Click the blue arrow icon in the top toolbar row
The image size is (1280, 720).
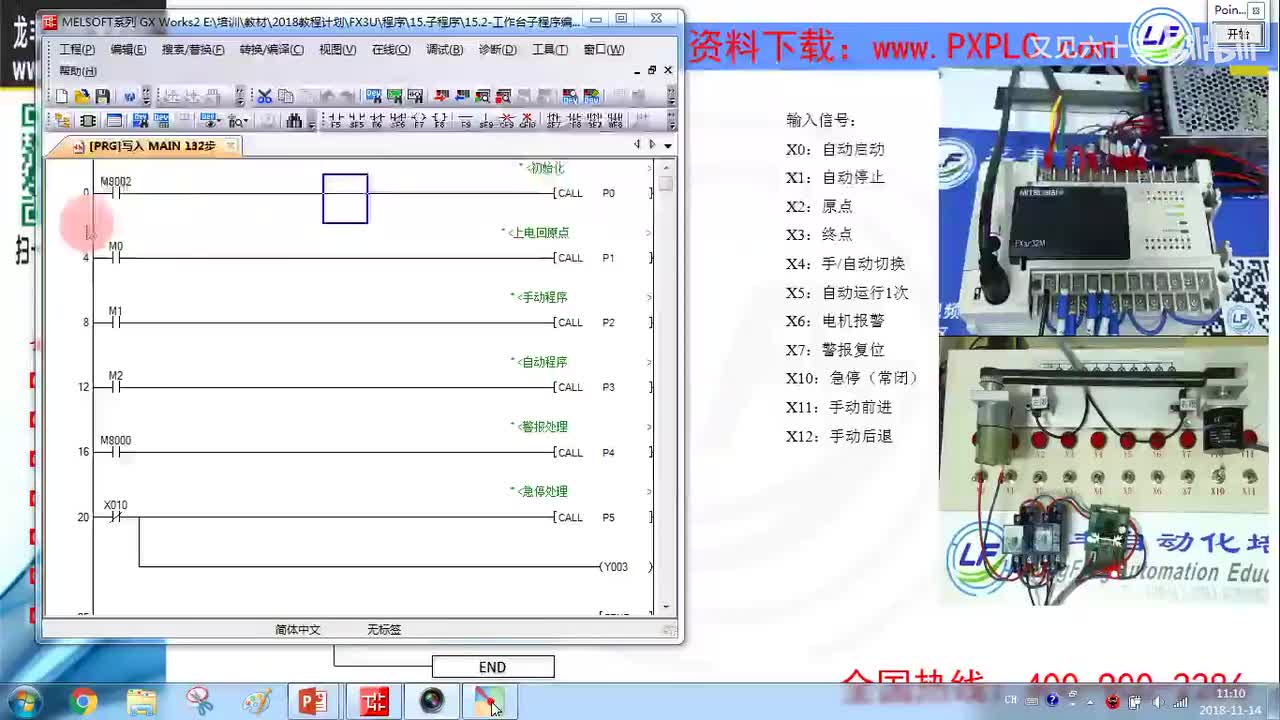coord(462,96)
